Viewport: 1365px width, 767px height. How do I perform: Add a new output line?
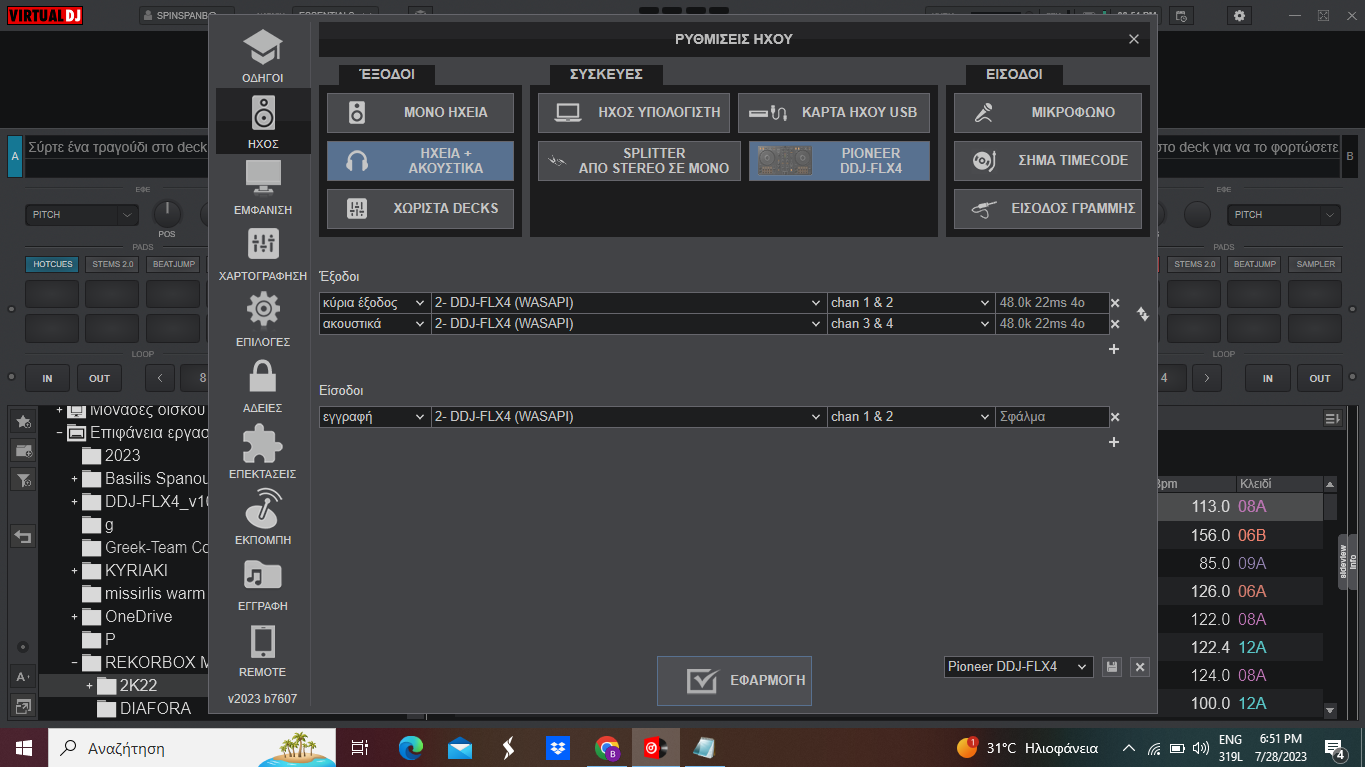click(1114, 349)
